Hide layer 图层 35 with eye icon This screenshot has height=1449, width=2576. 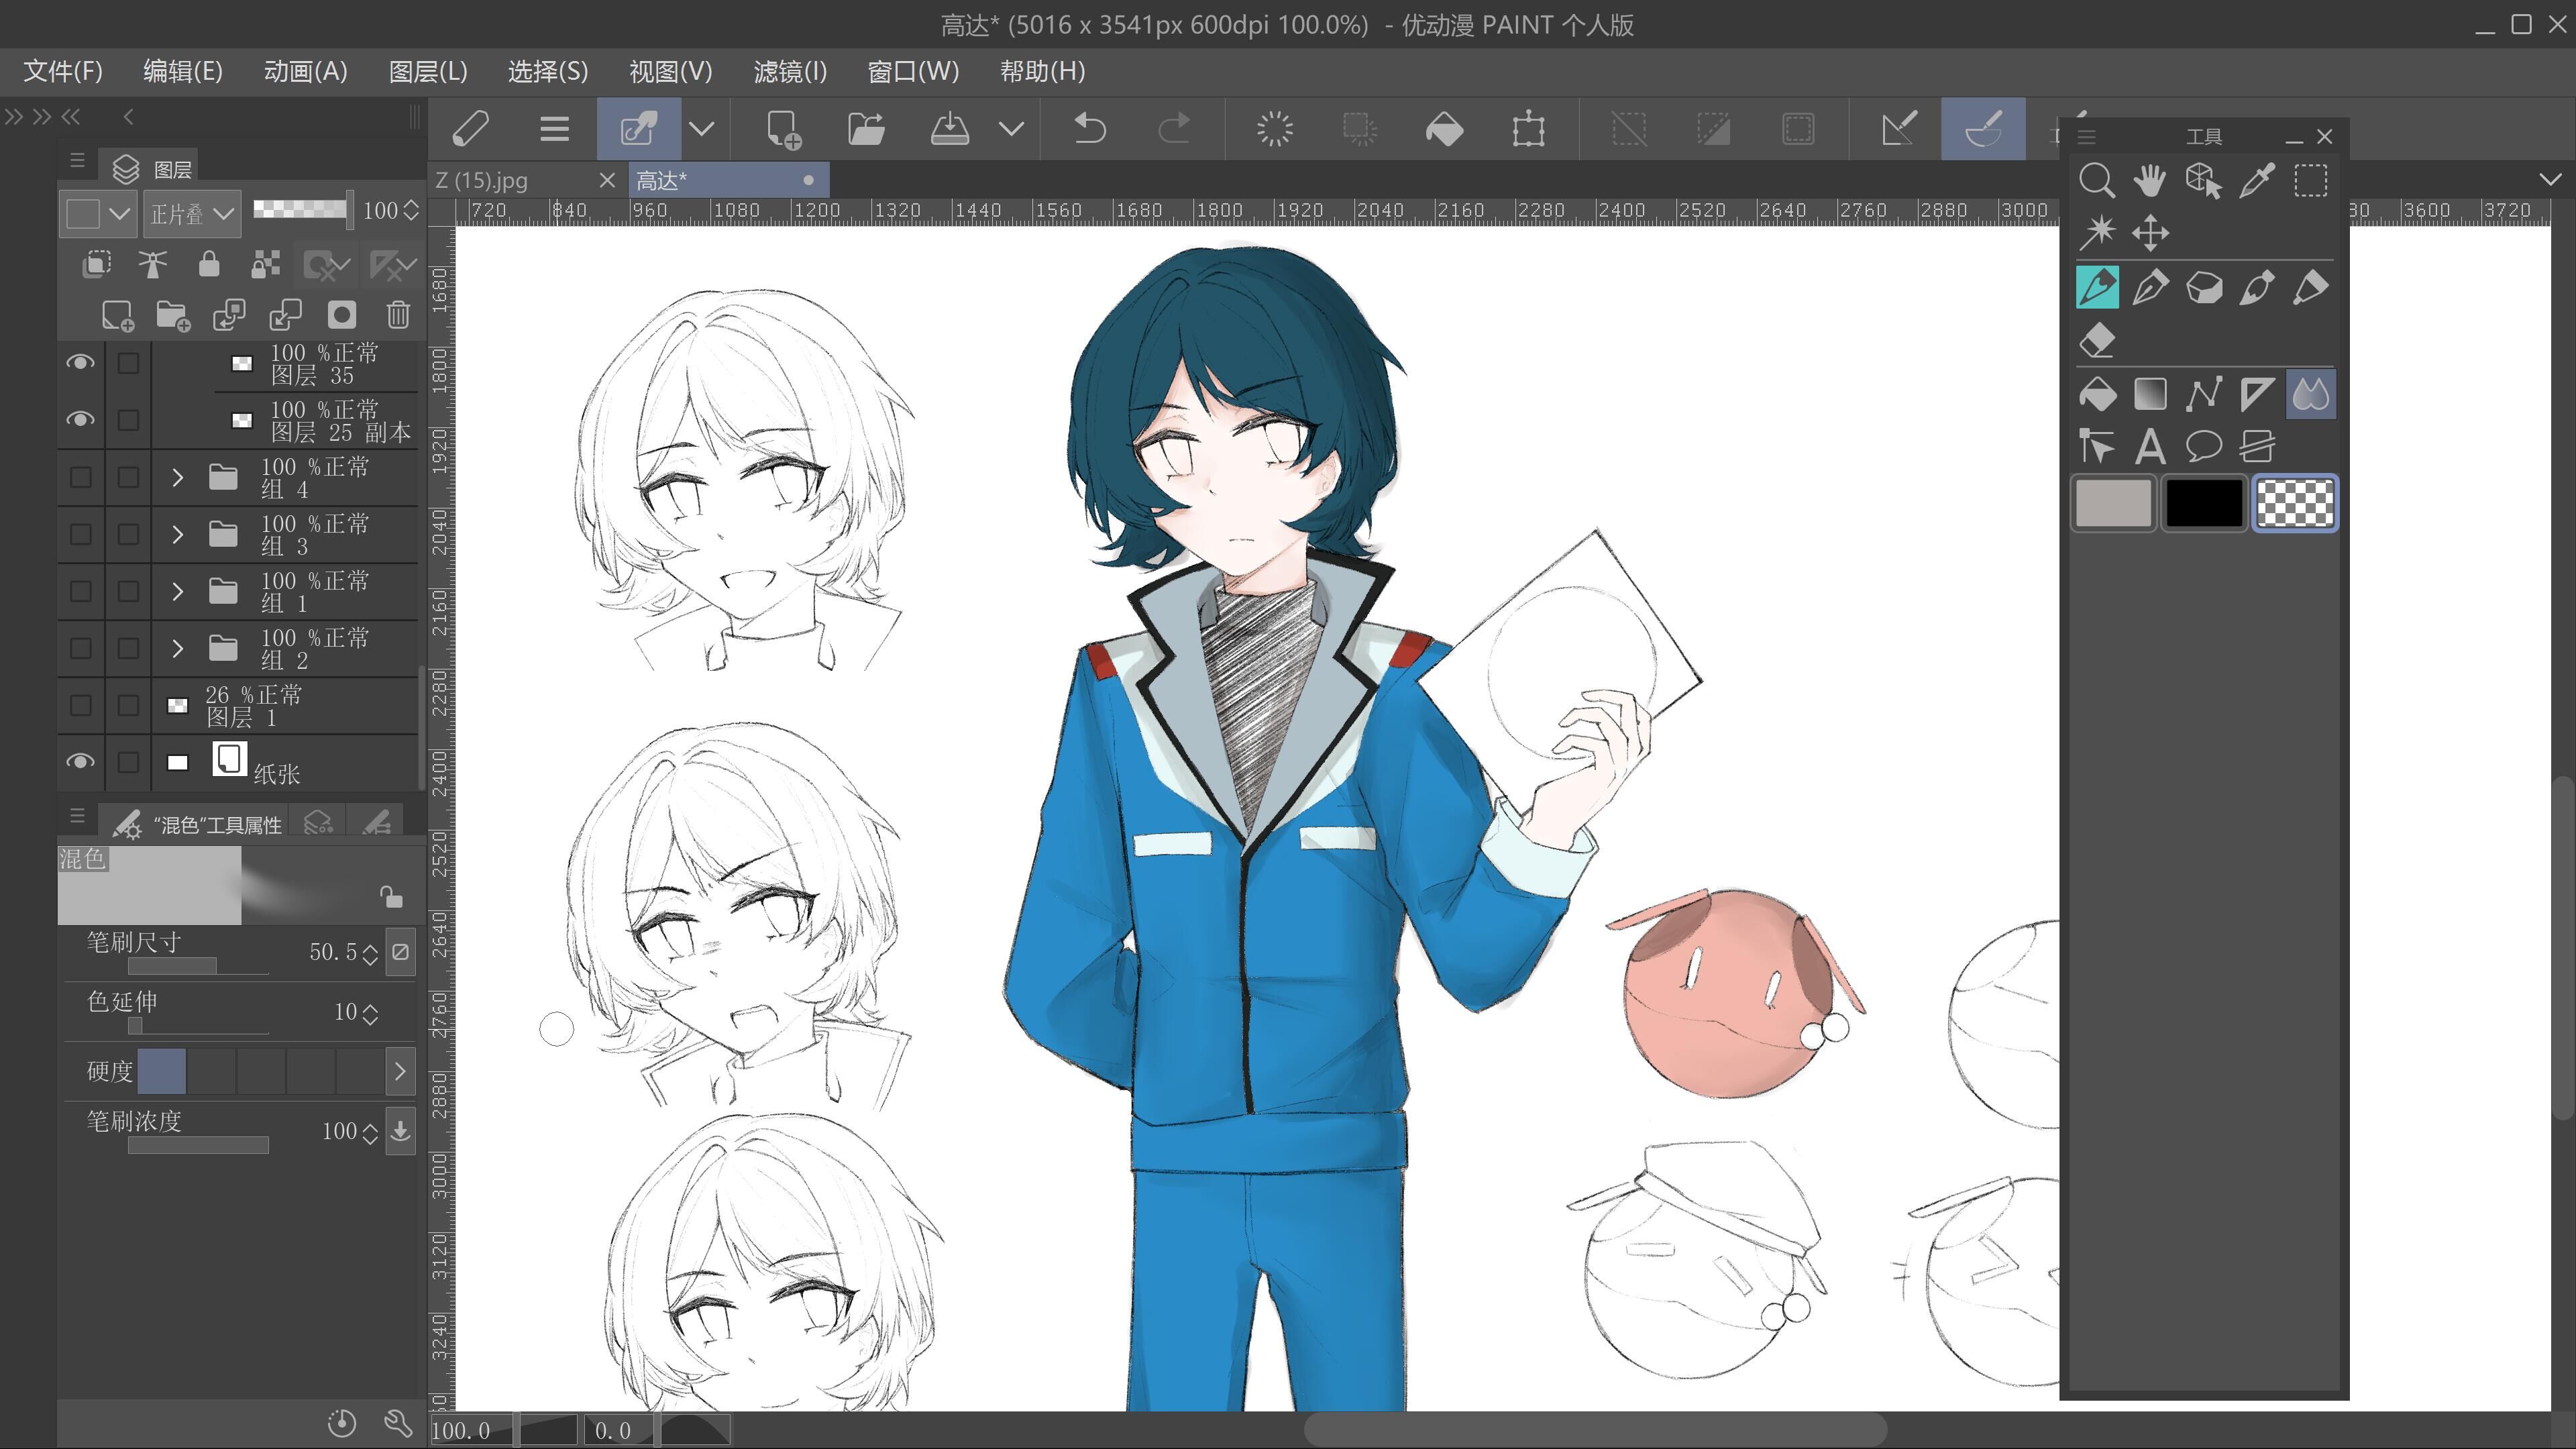click(80, 362)
